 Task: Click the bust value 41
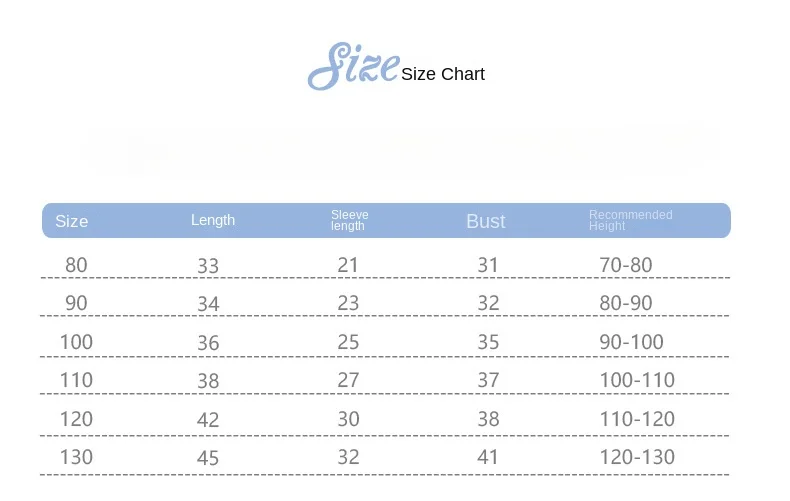488,457
